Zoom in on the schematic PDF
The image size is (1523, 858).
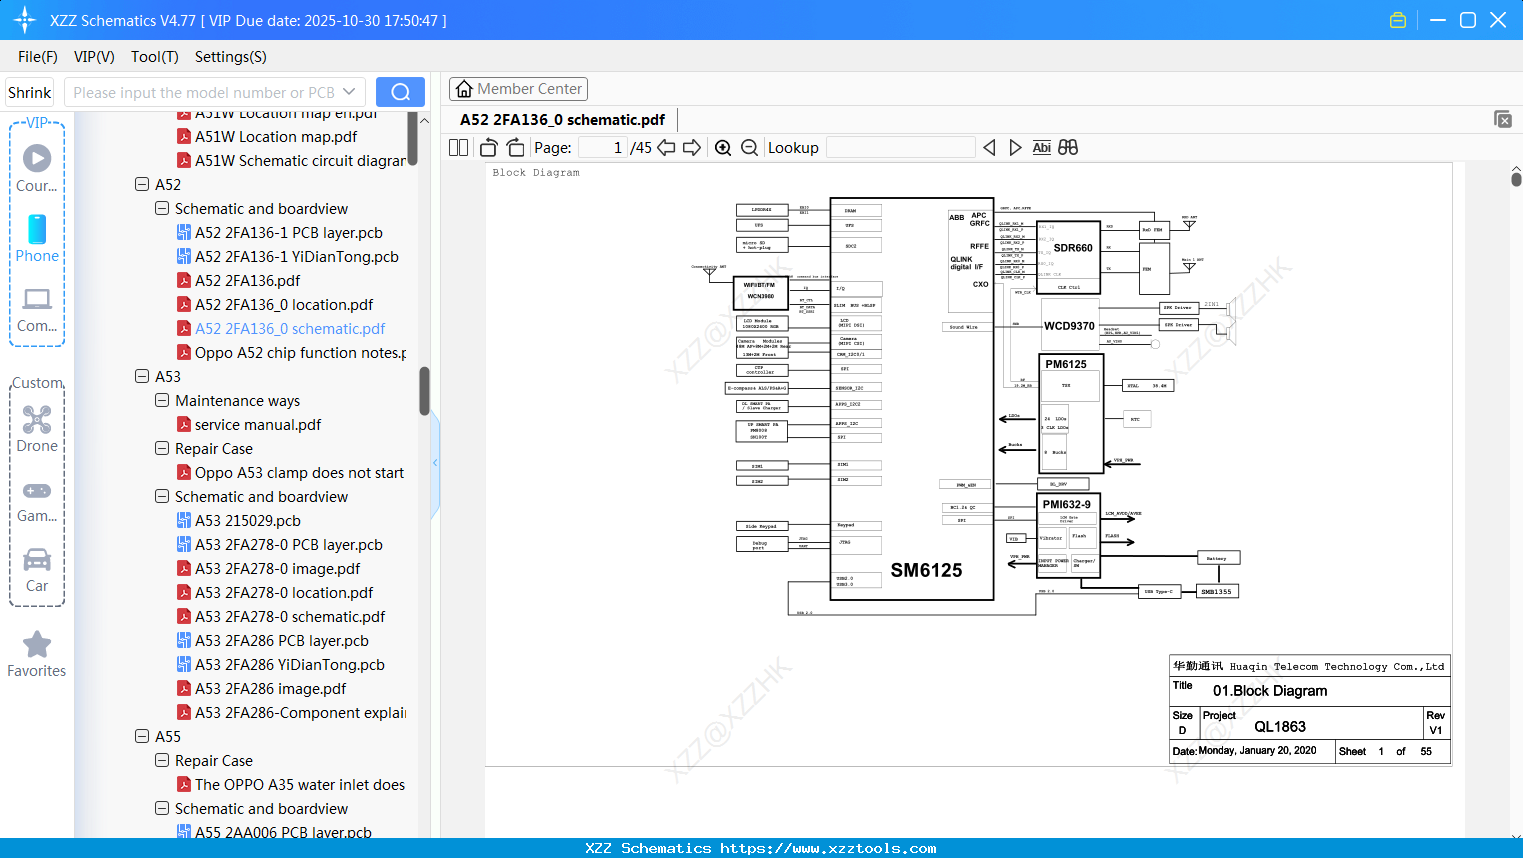723,147
